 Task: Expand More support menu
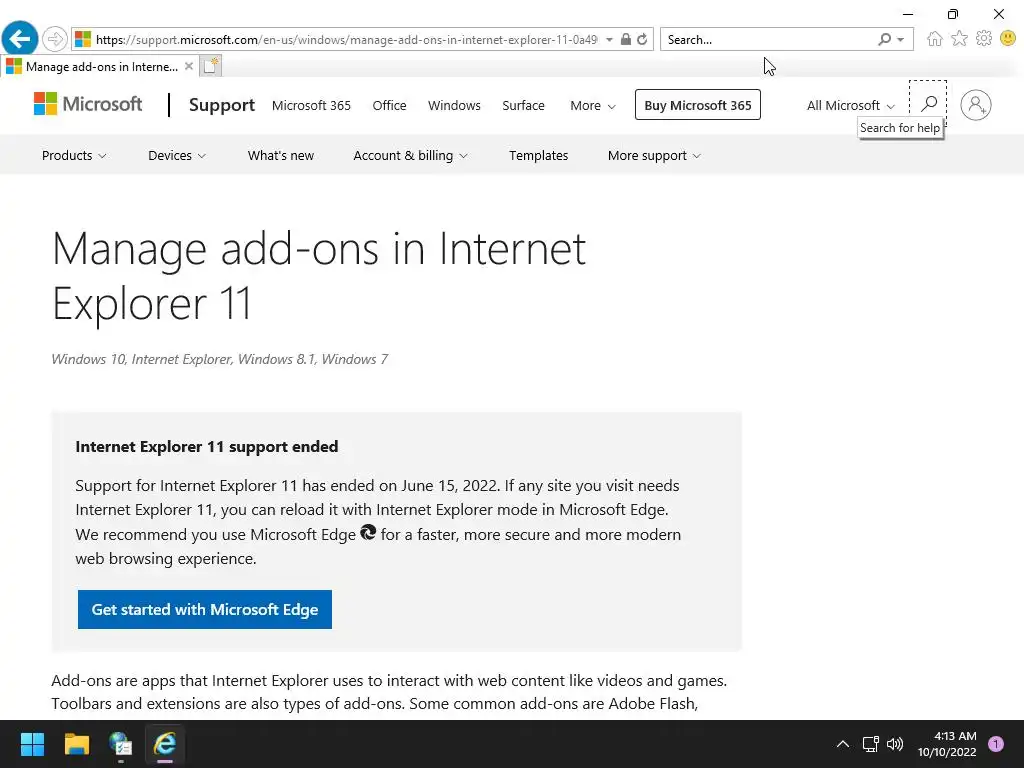click(654, 155)
